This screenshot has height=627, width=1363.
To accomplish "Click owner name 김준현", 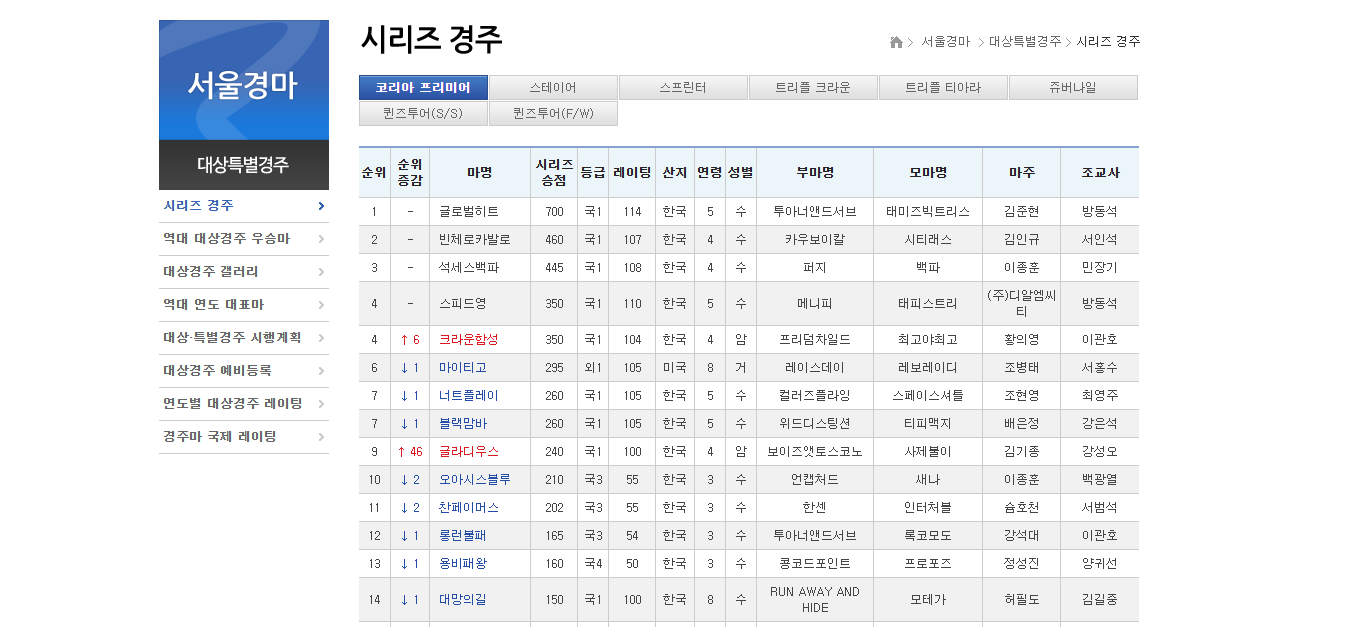I will tap(1022, 212).
